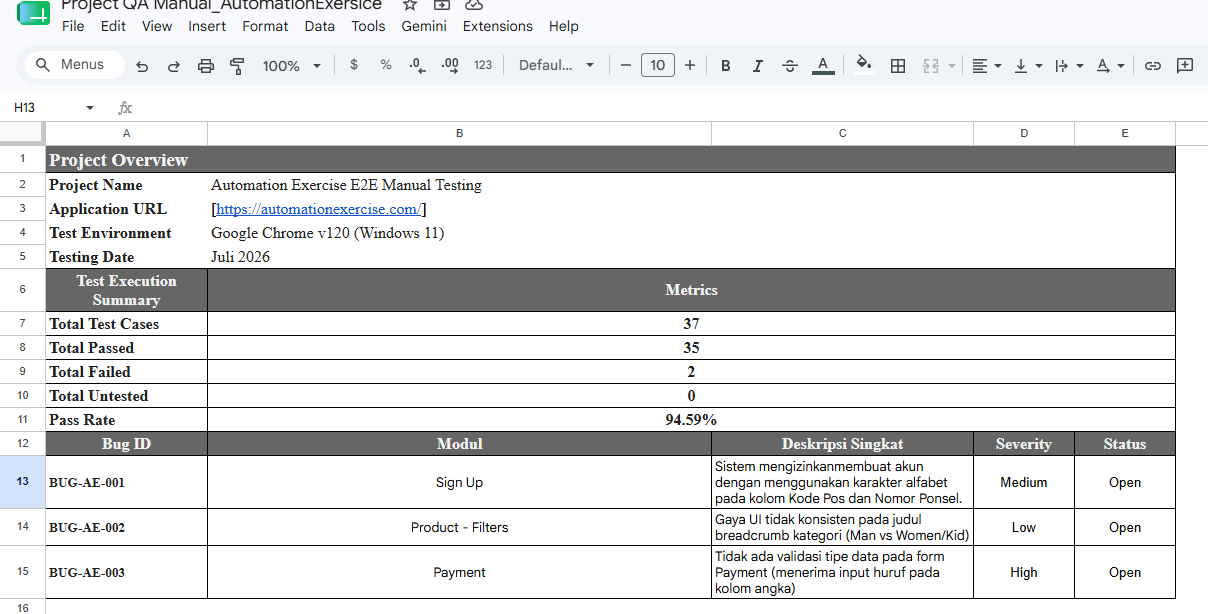This screenshot has width=1208, height=614.
Task: Open the View menu
Action: (x=157, y=26)
